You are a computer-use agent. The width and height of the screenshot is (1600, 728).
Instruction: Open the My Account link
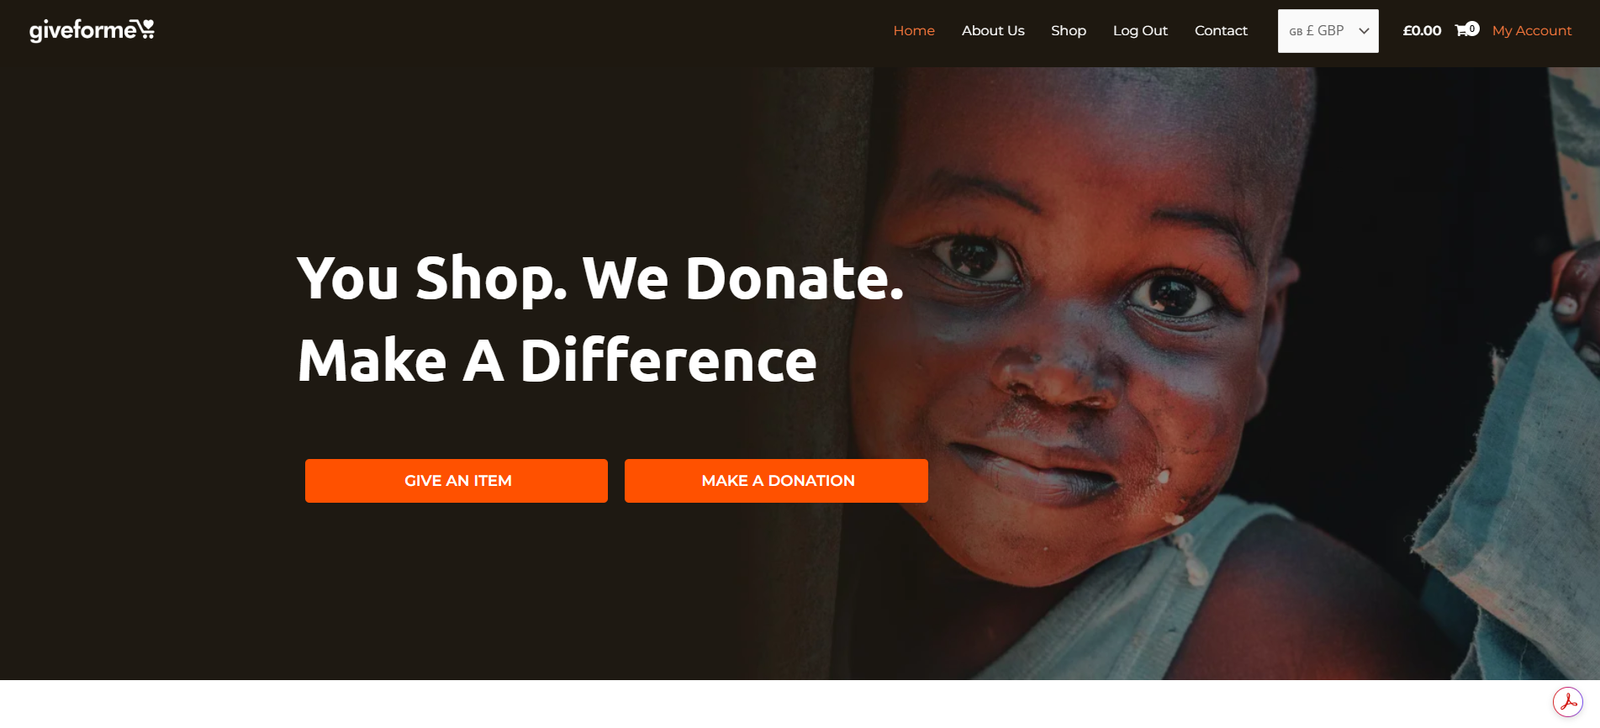click(1532, 31)
